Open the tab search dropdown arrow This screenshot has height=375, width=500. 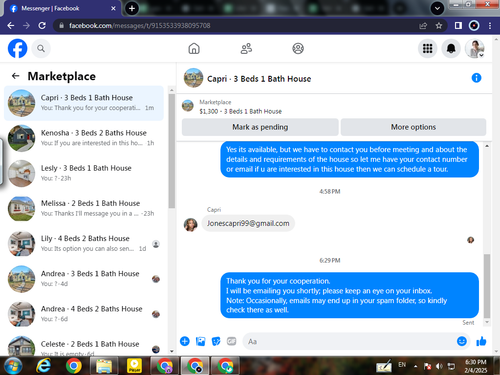437,8
